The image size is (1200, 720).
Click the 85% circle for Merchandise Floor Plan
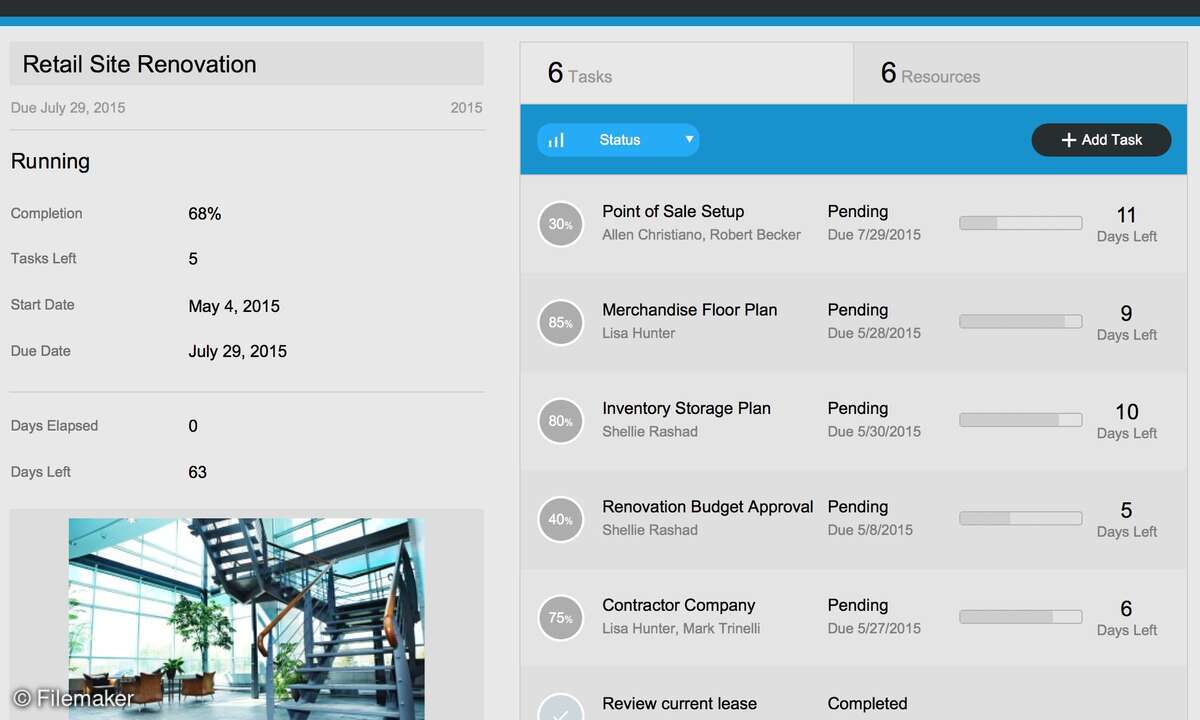(x=561, y=323)
